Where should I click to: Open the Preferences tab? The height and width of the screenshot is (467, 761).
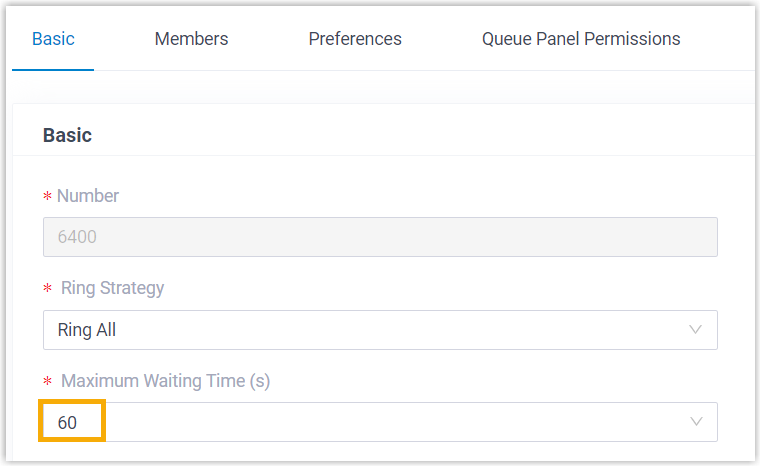[x=355, y=39]
